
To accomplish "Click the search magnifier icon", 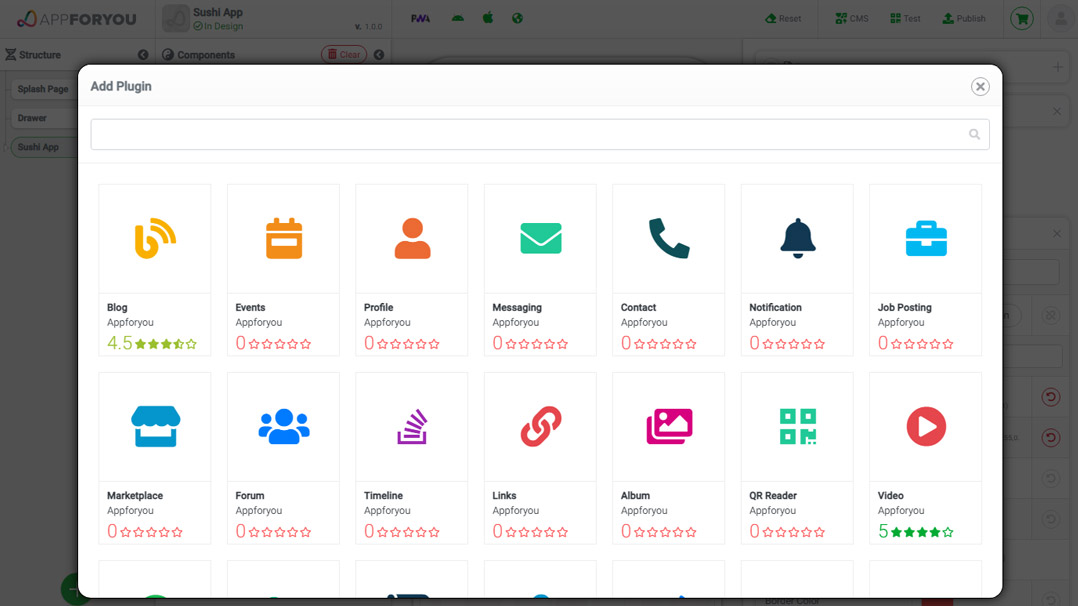I will [974, 134].
